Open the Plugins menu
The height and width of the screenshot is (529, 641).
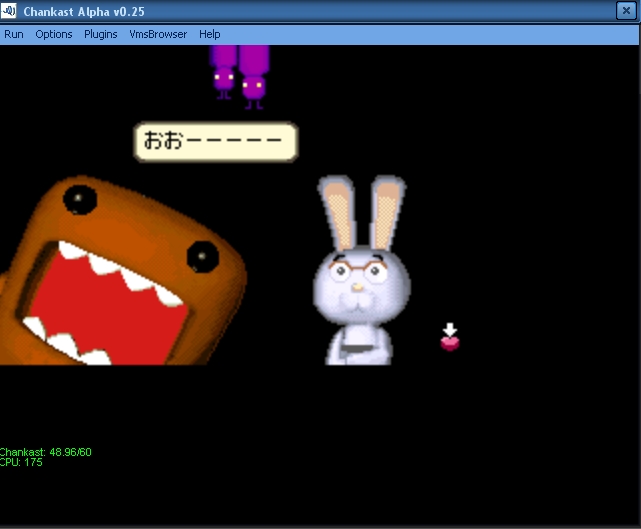tap(101, 34)
